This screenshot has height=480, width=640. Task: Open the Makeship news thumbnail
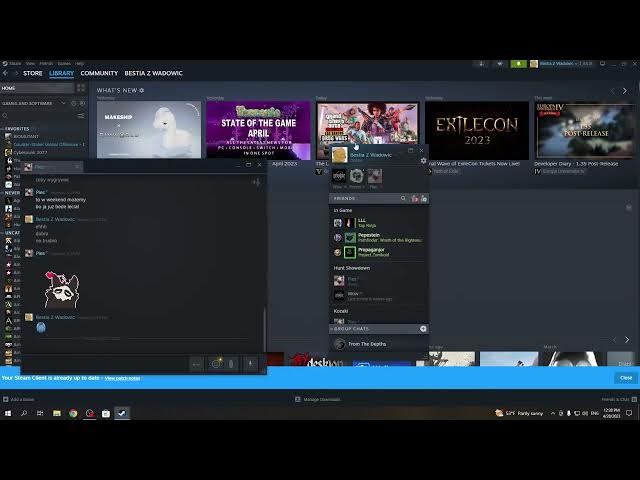(149, 130)
